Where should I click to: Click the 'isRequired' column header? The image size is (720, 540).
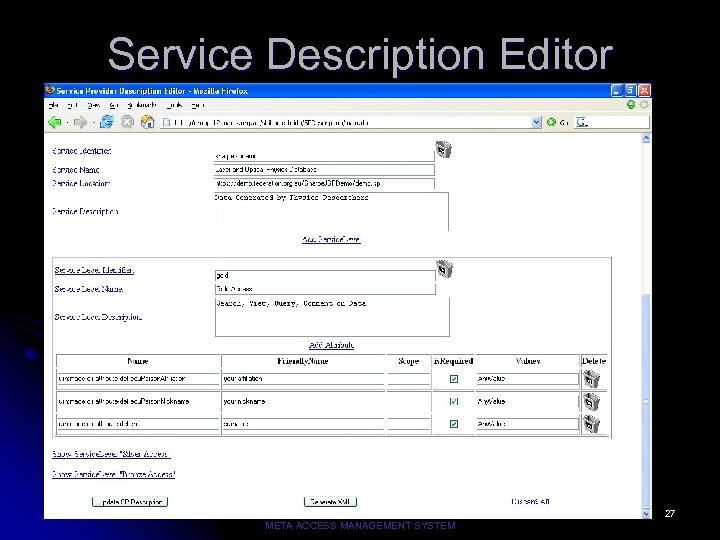coord(453,361)
